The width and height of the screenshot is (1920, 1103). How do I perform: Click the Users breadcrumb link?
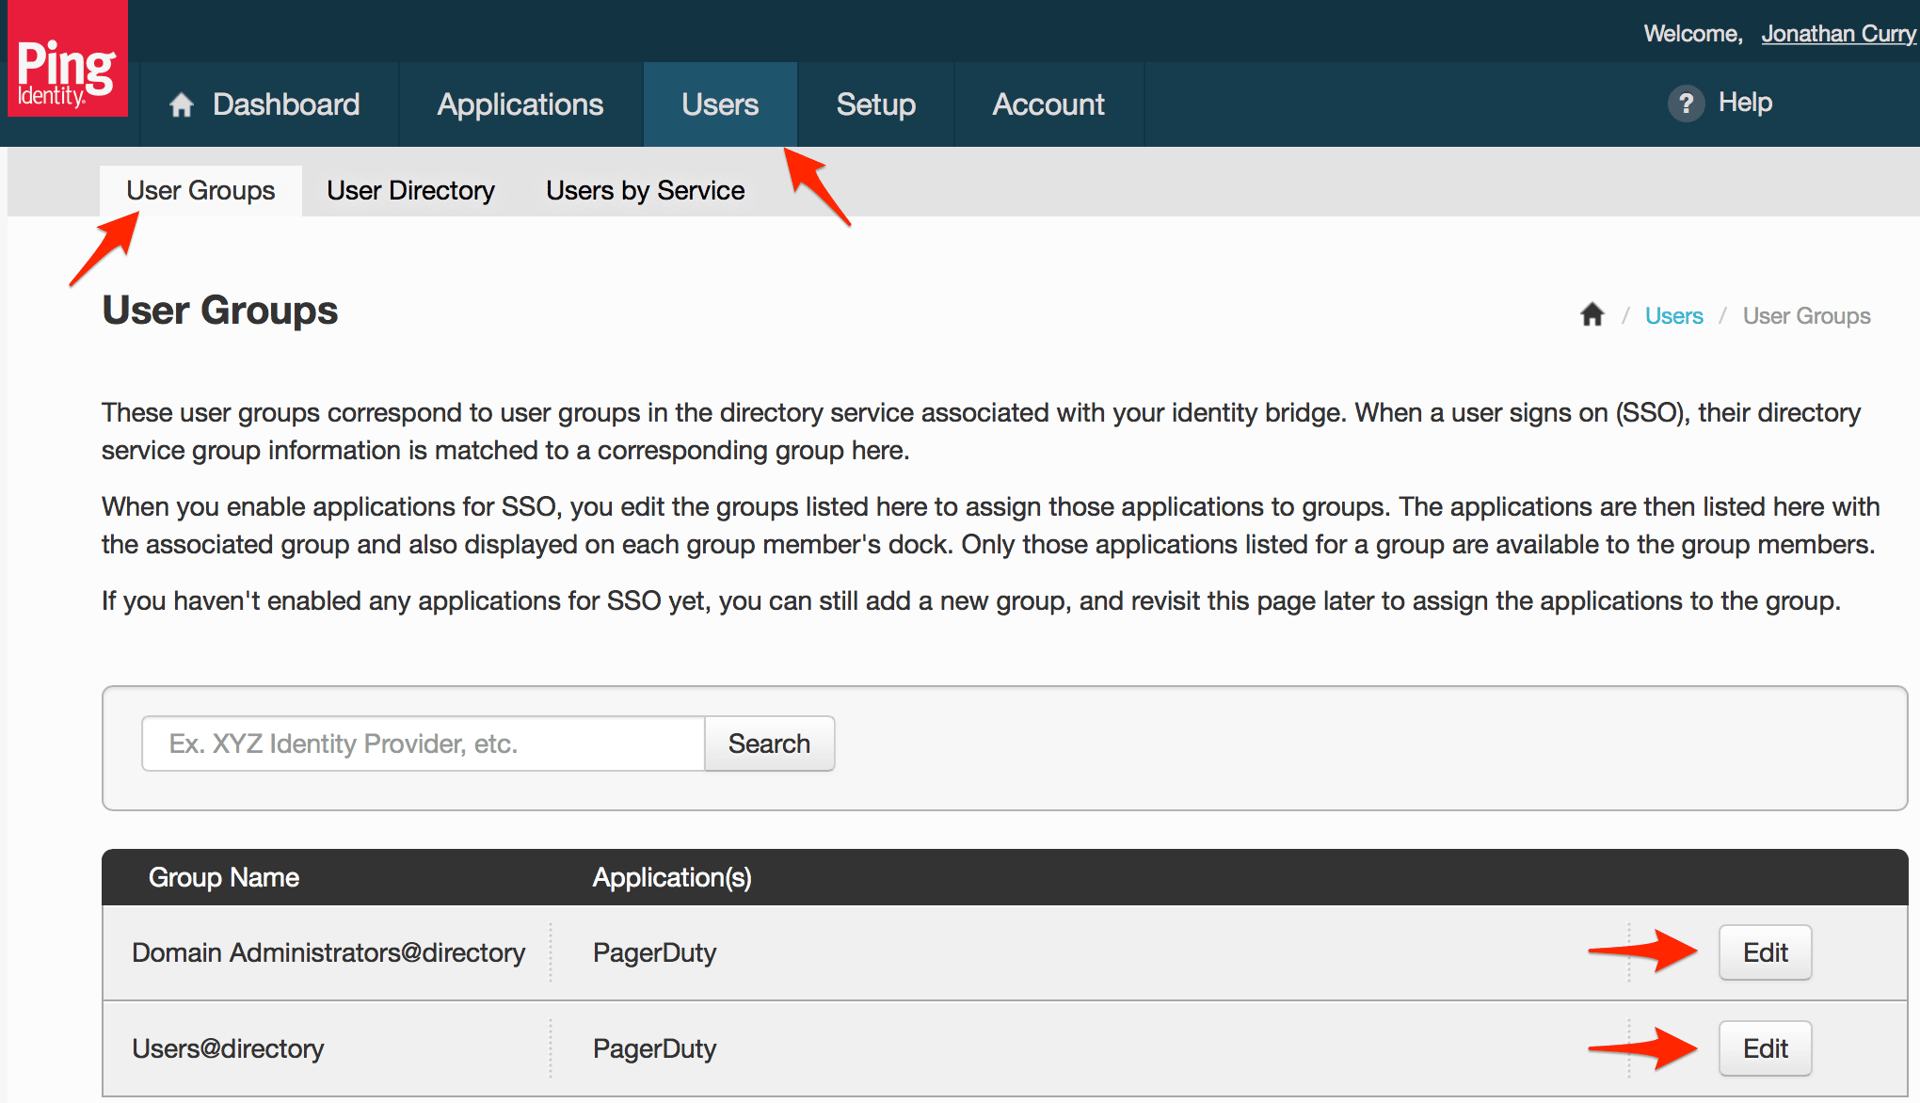tap(1673, 316)
